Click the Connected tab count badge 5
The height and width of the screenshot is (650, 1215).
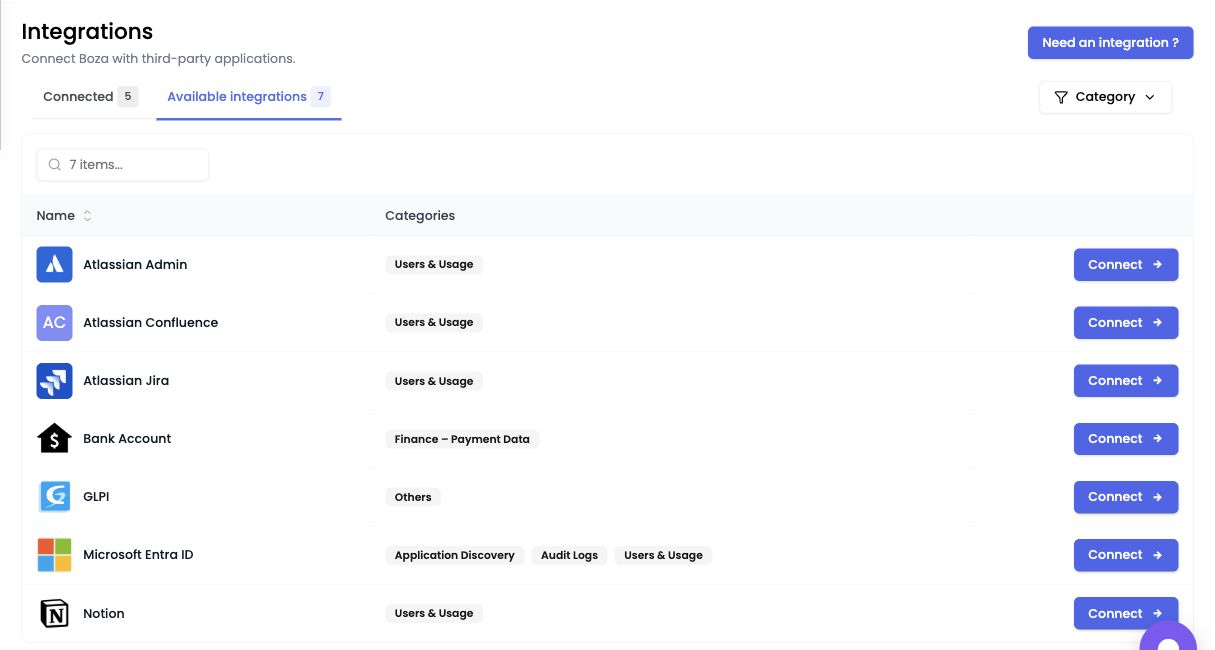127,97
